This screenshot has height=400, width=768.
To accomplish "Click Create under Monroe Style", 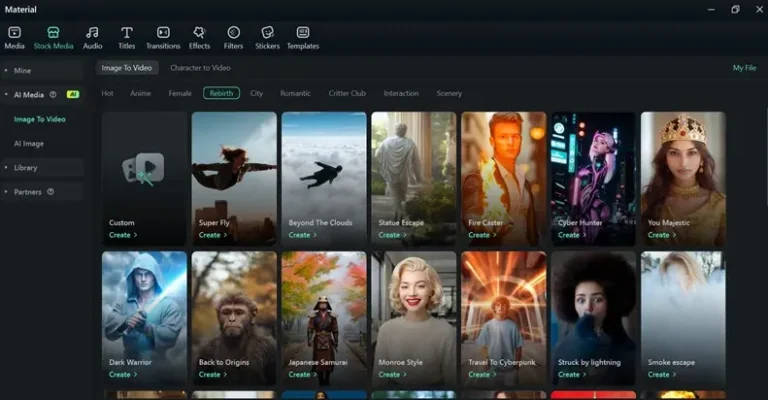I will click(392, 375).
